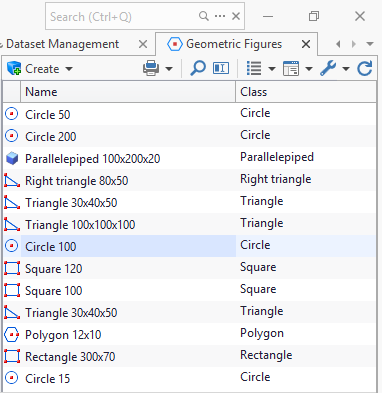382x393 pixels.
Task: Toggle the text edit mode icon
Action: [x=221, y=68]
